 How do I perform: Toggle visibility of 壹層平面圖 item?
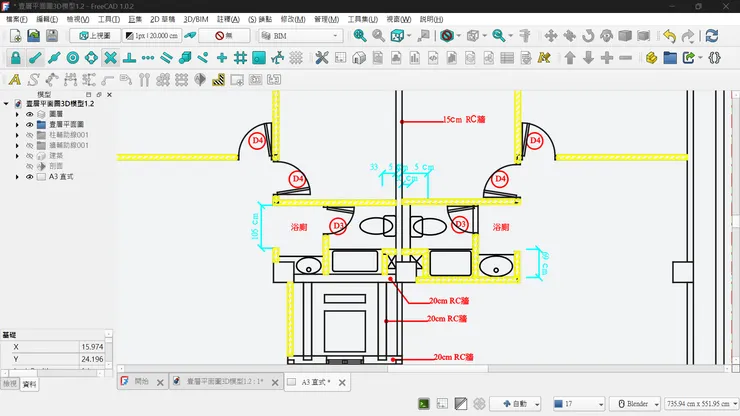click(x=30, y=124)
